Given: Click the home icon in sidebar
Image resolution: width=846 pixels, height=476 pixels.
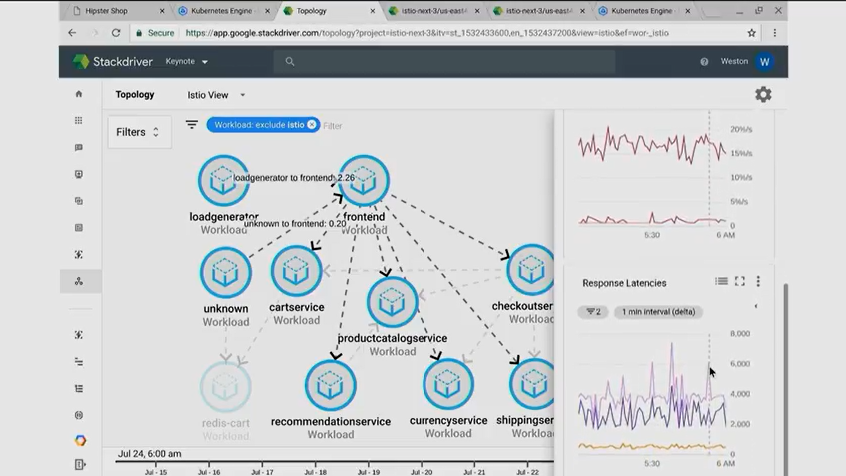Looking at the screenshot, I should [x=79, y=94].
